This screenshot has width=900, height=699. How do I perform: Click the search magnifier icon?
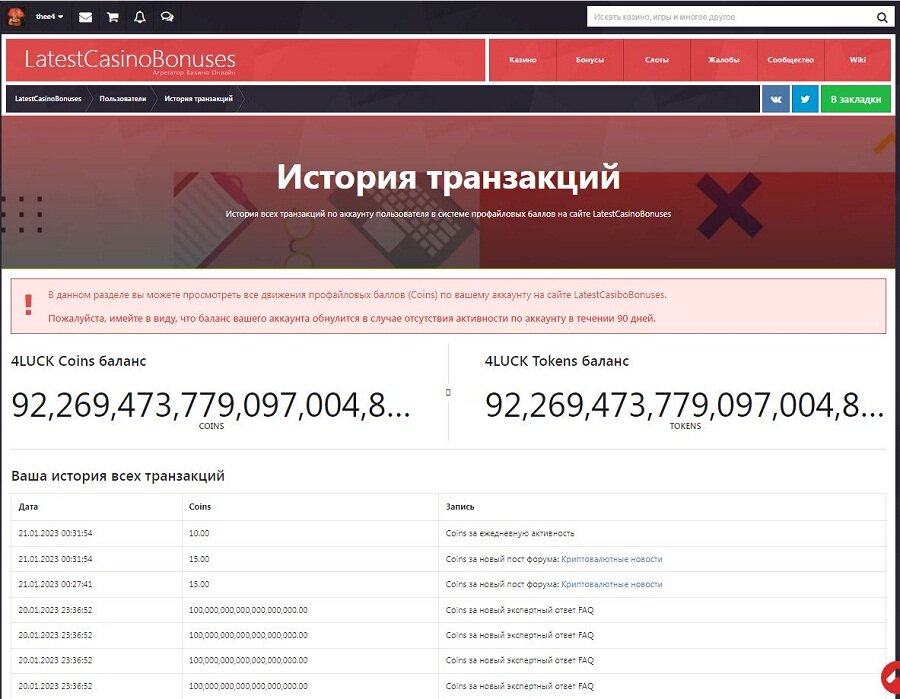(881, 17)
